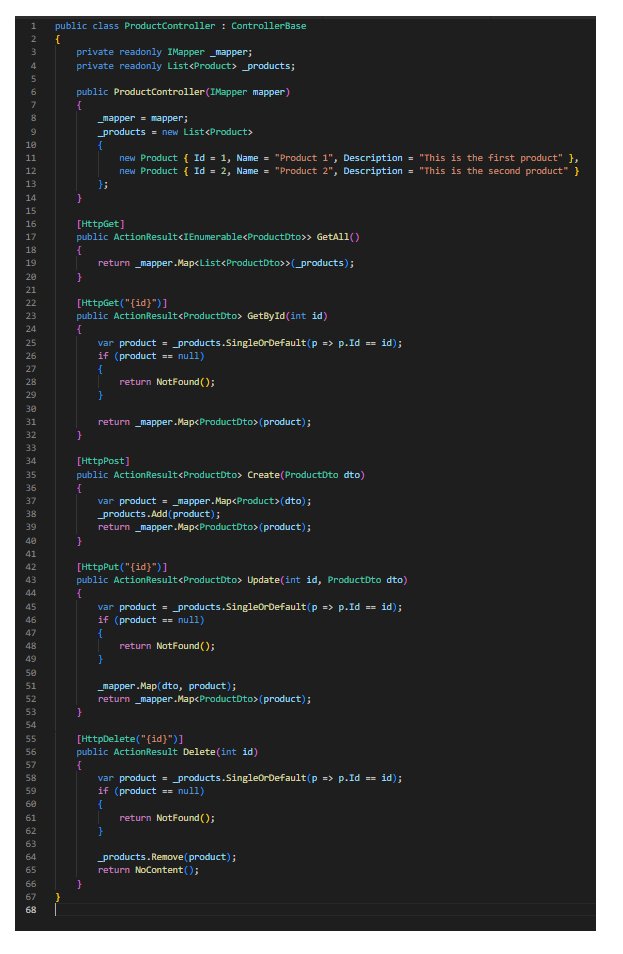Click the Create method name on line 35
Screen dimensions: 623x954
click(x=263, y=475)
